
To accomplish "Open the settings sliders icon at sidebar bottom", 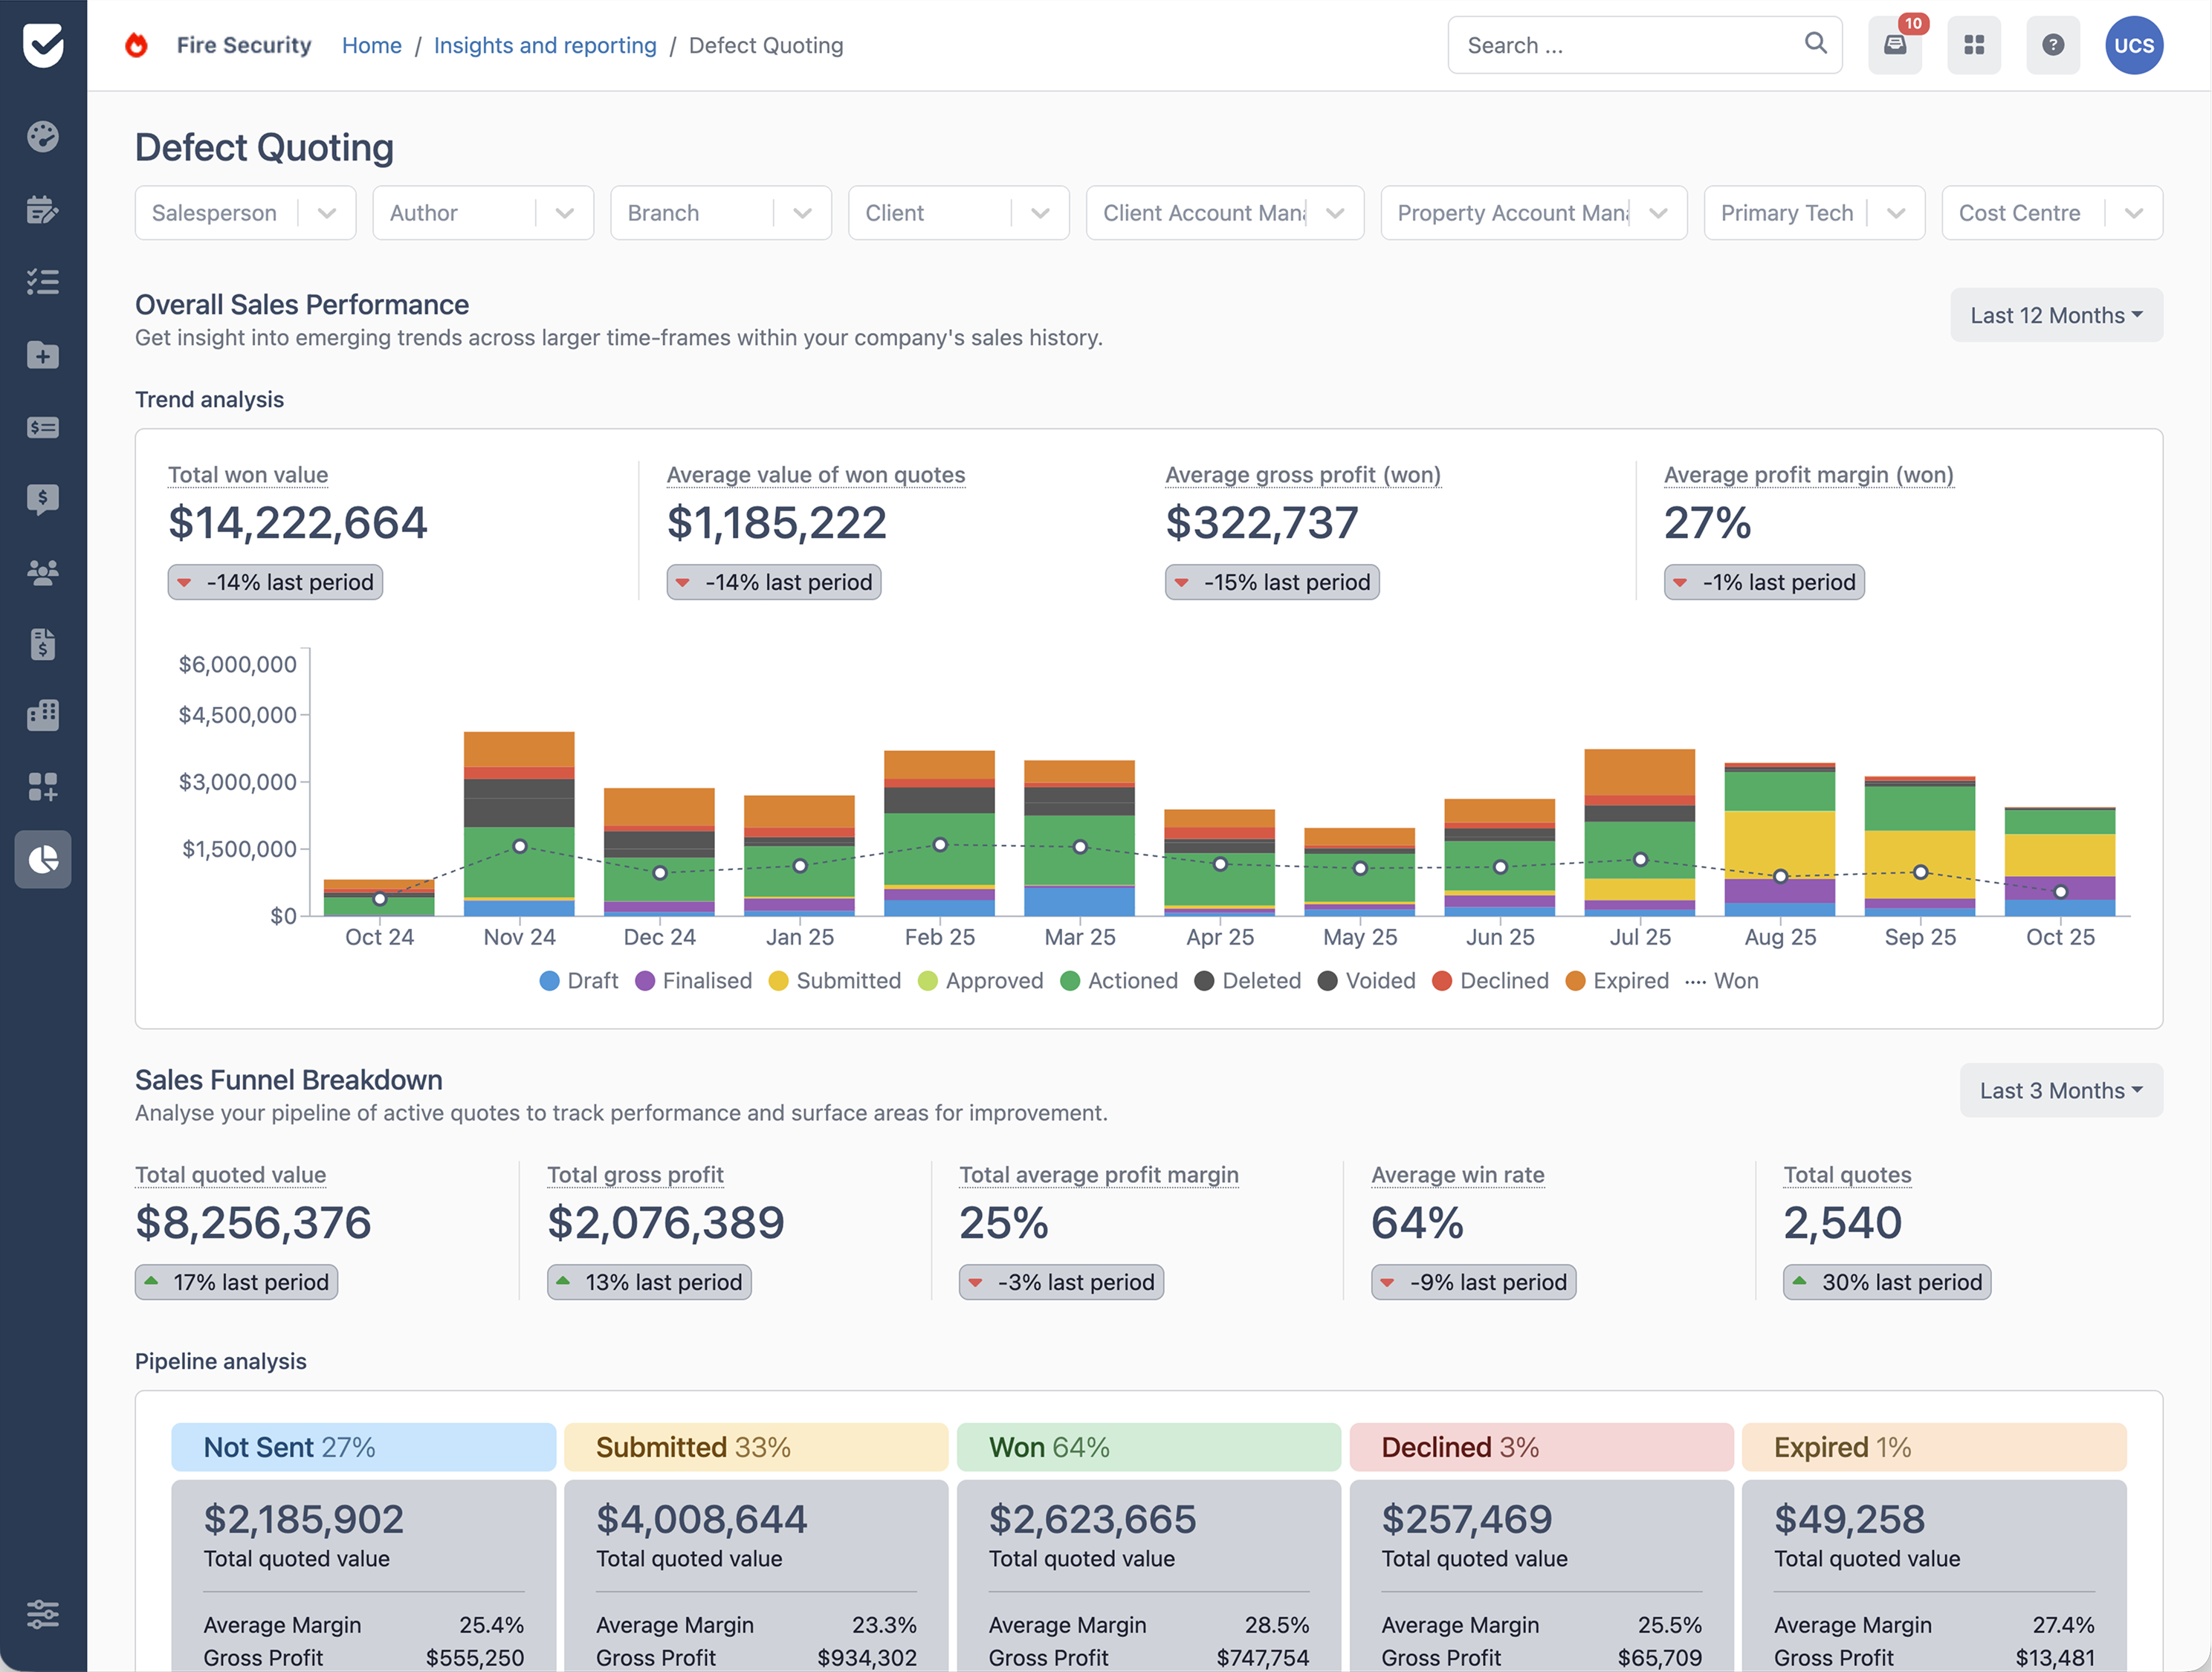I will click(43, 1614).
